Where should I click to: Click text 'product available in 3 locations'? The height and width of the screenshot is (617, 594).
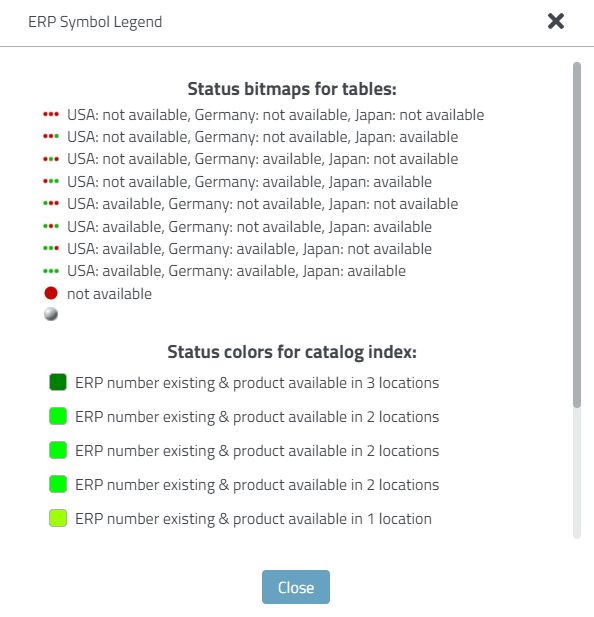pos(336,383)
